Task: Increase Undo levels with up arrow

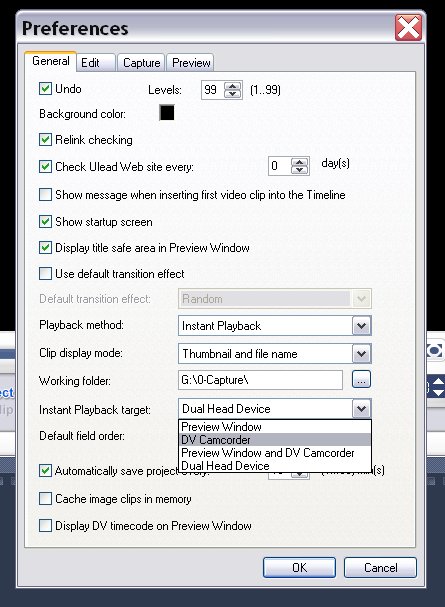Action: pyautogui.click(x=233, y=86)
